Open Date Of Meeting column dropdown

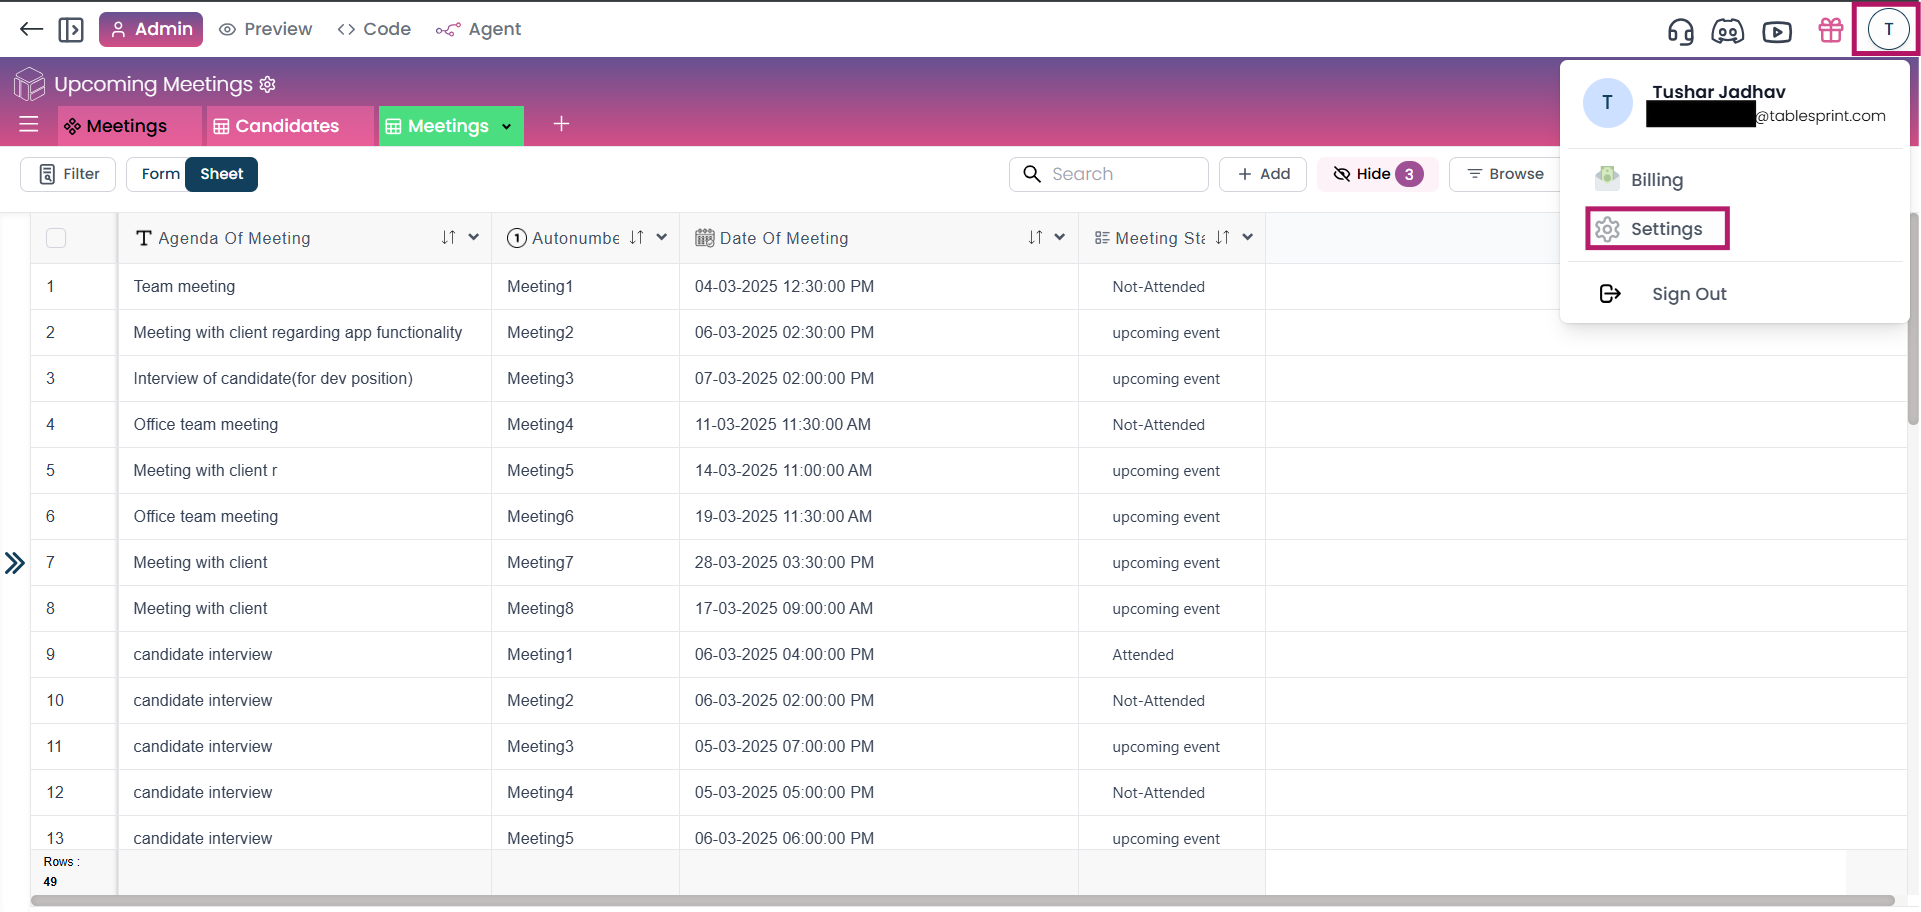point(1060,237)
